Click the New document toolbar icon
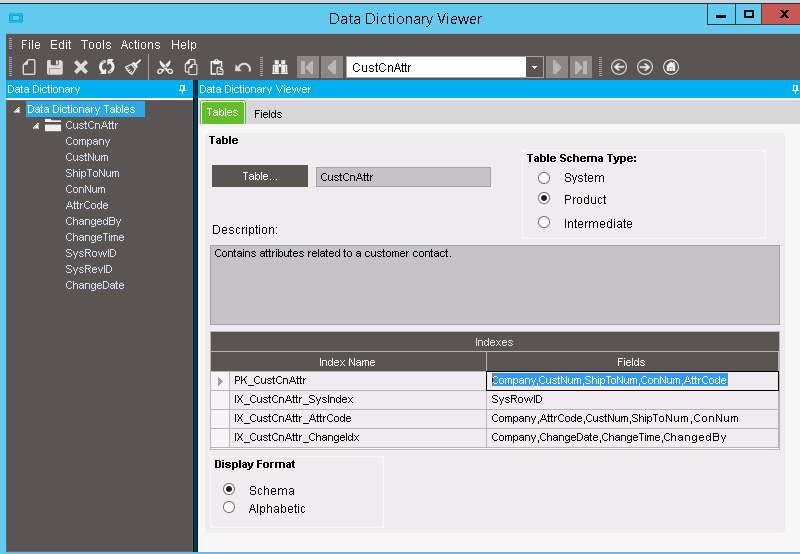Screen dimensions: 800x554 point(29,67)
